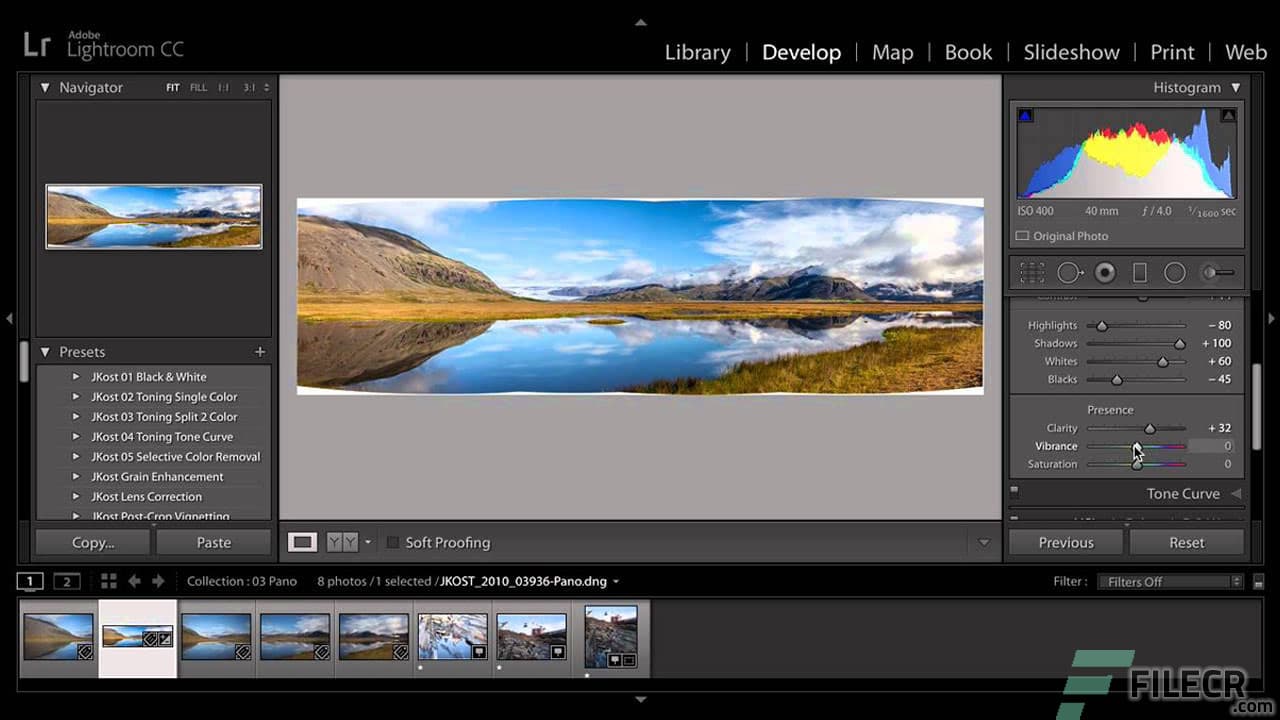Select the first thumbnail in the filmstrip
This screenshot has height=720, width=1280.
coord(58,637)
